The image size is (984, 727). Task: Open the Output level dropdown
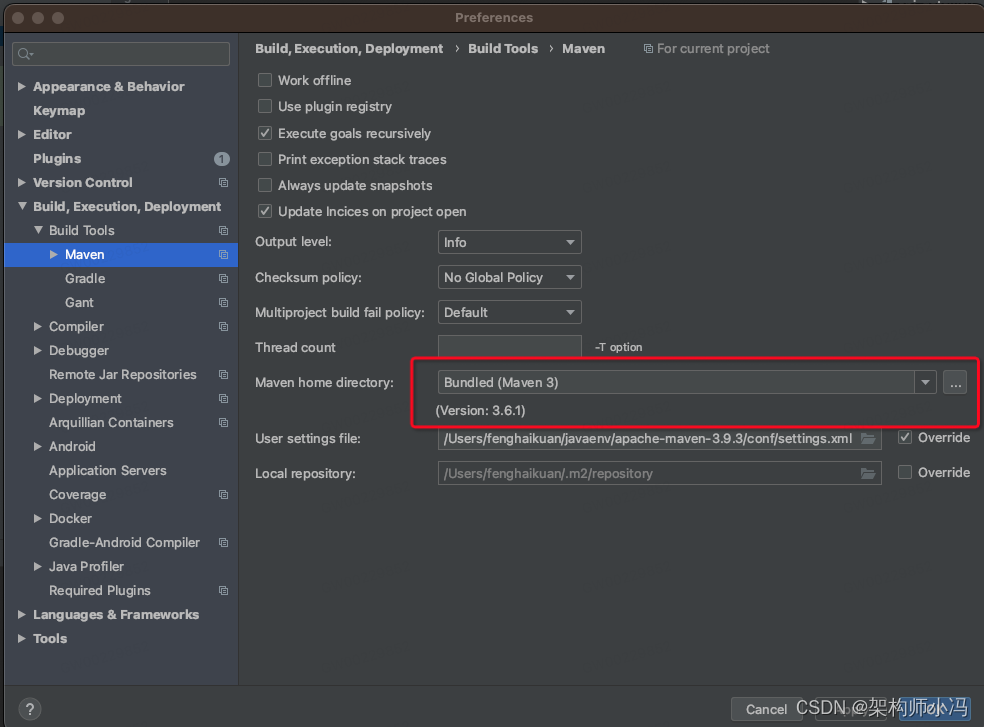509,242
